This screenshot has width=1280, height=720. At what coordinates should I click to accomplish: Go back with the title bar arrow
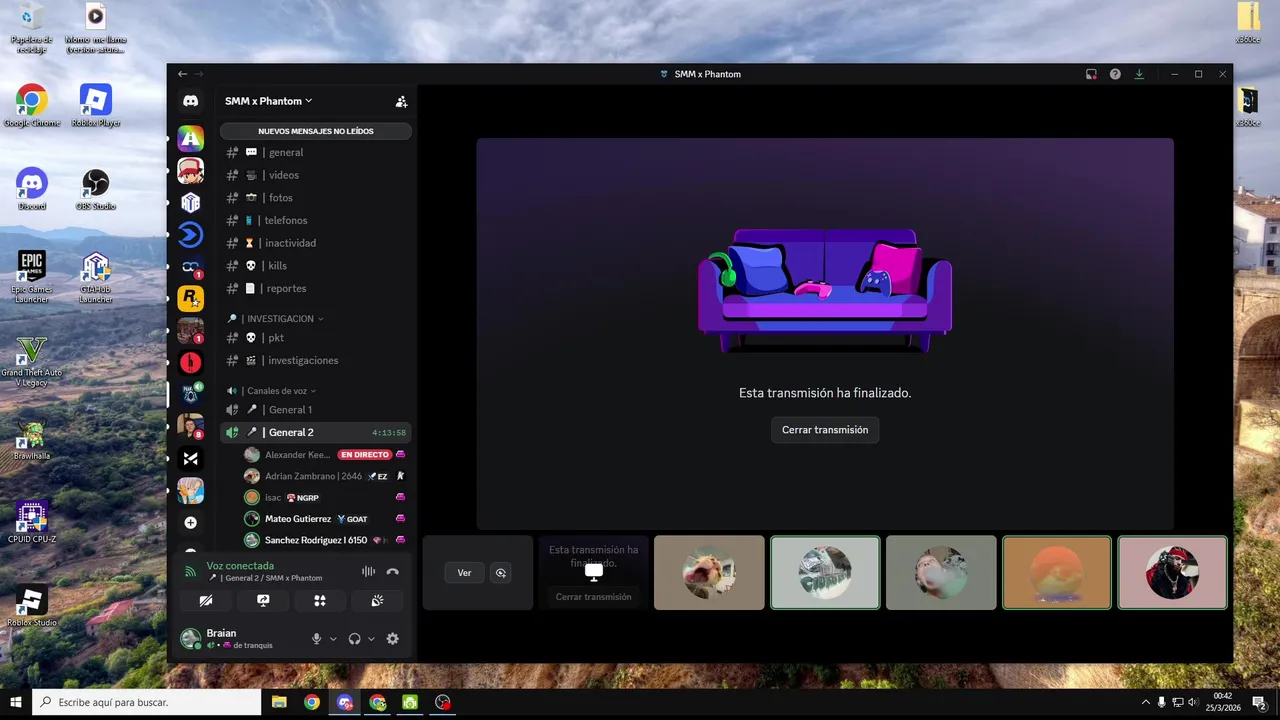(182, 74)
